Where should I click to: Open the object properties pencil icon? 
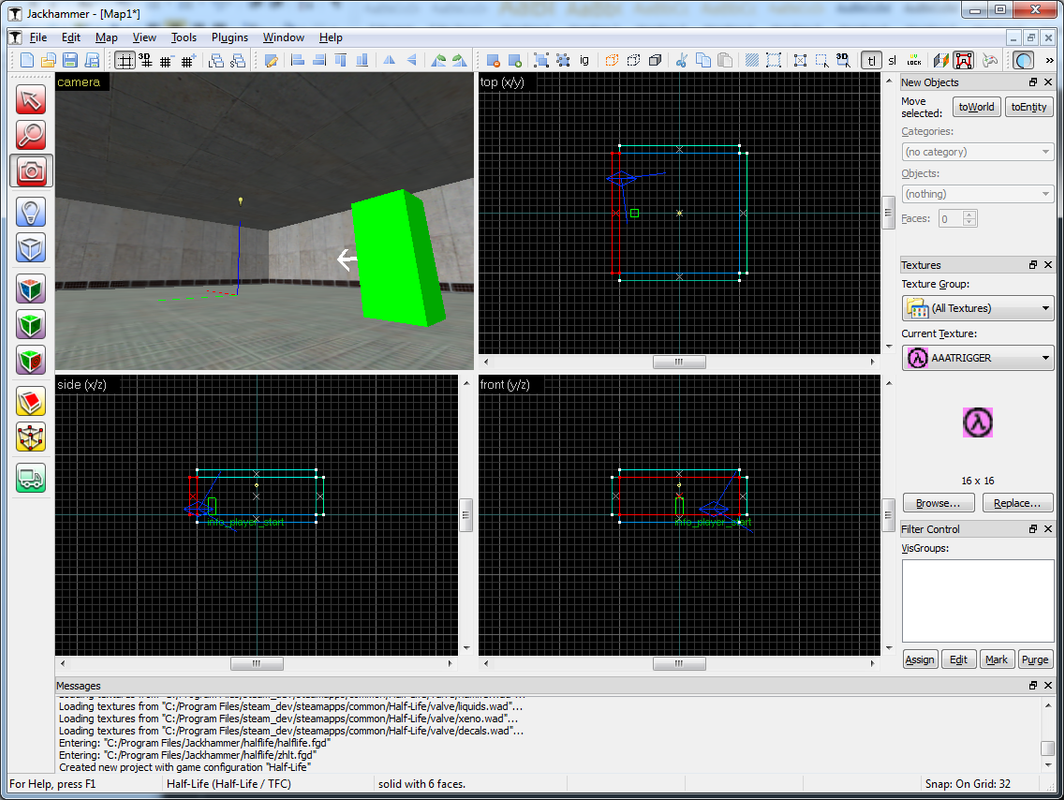click(x=271, y=60)
